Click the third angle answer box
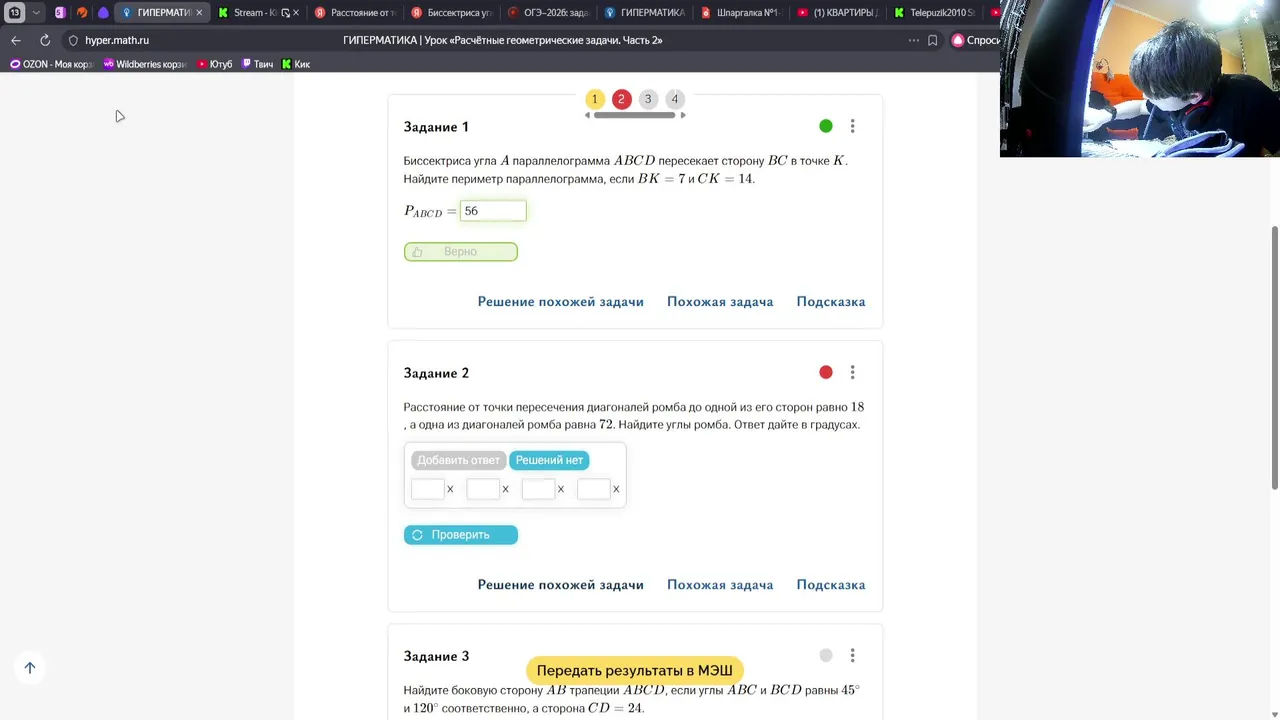Viewport: 1280px width, 720px height. click(538, 489)
